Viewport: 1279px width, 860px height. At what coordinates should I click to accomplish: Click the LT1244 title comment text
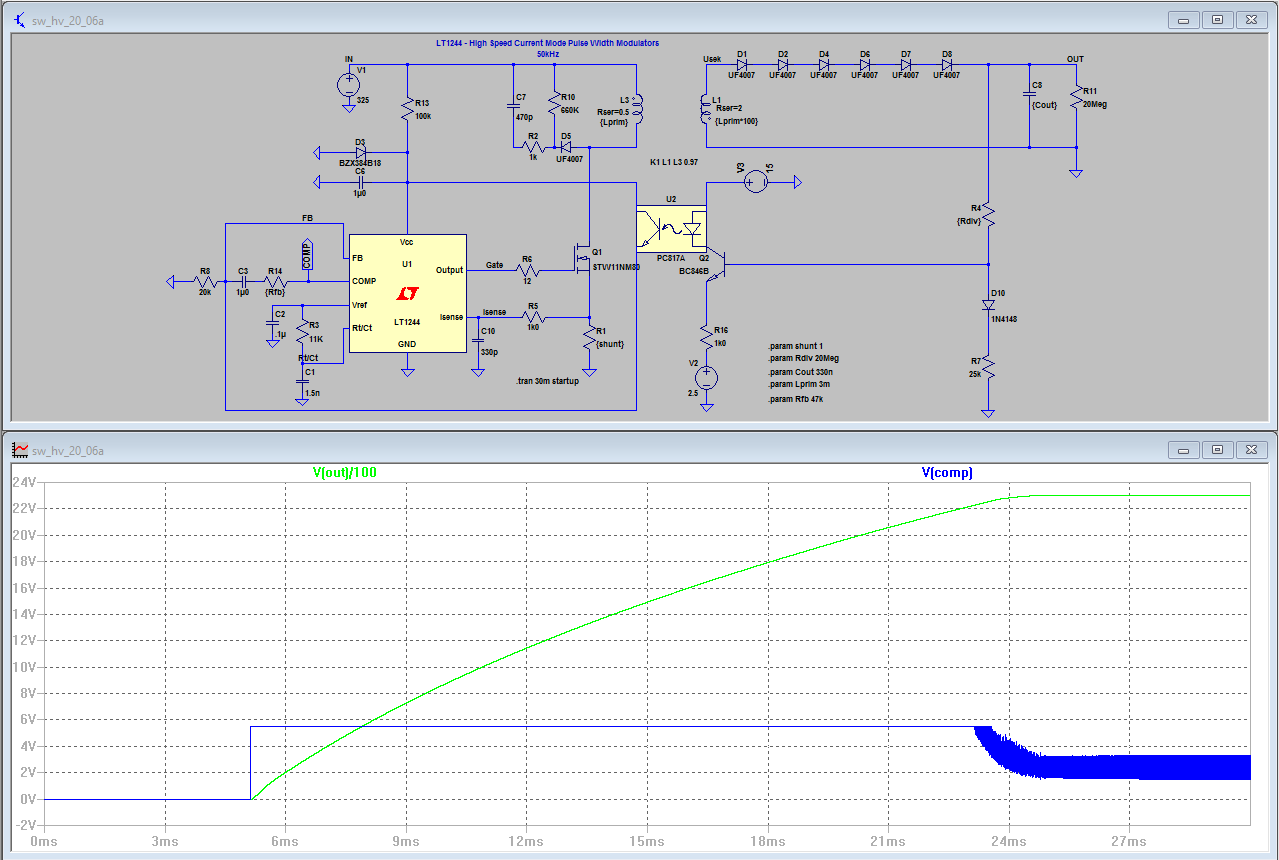tap(547, 43)
